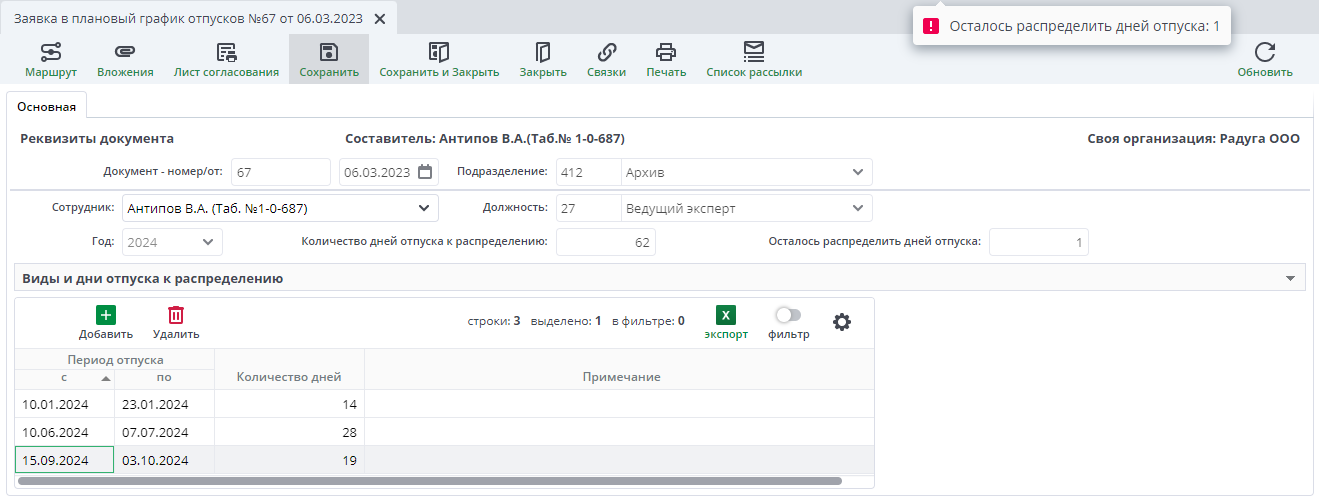Click Должность code field 27
This screenshot has height=499, width=1319.
tap(589, 208)
